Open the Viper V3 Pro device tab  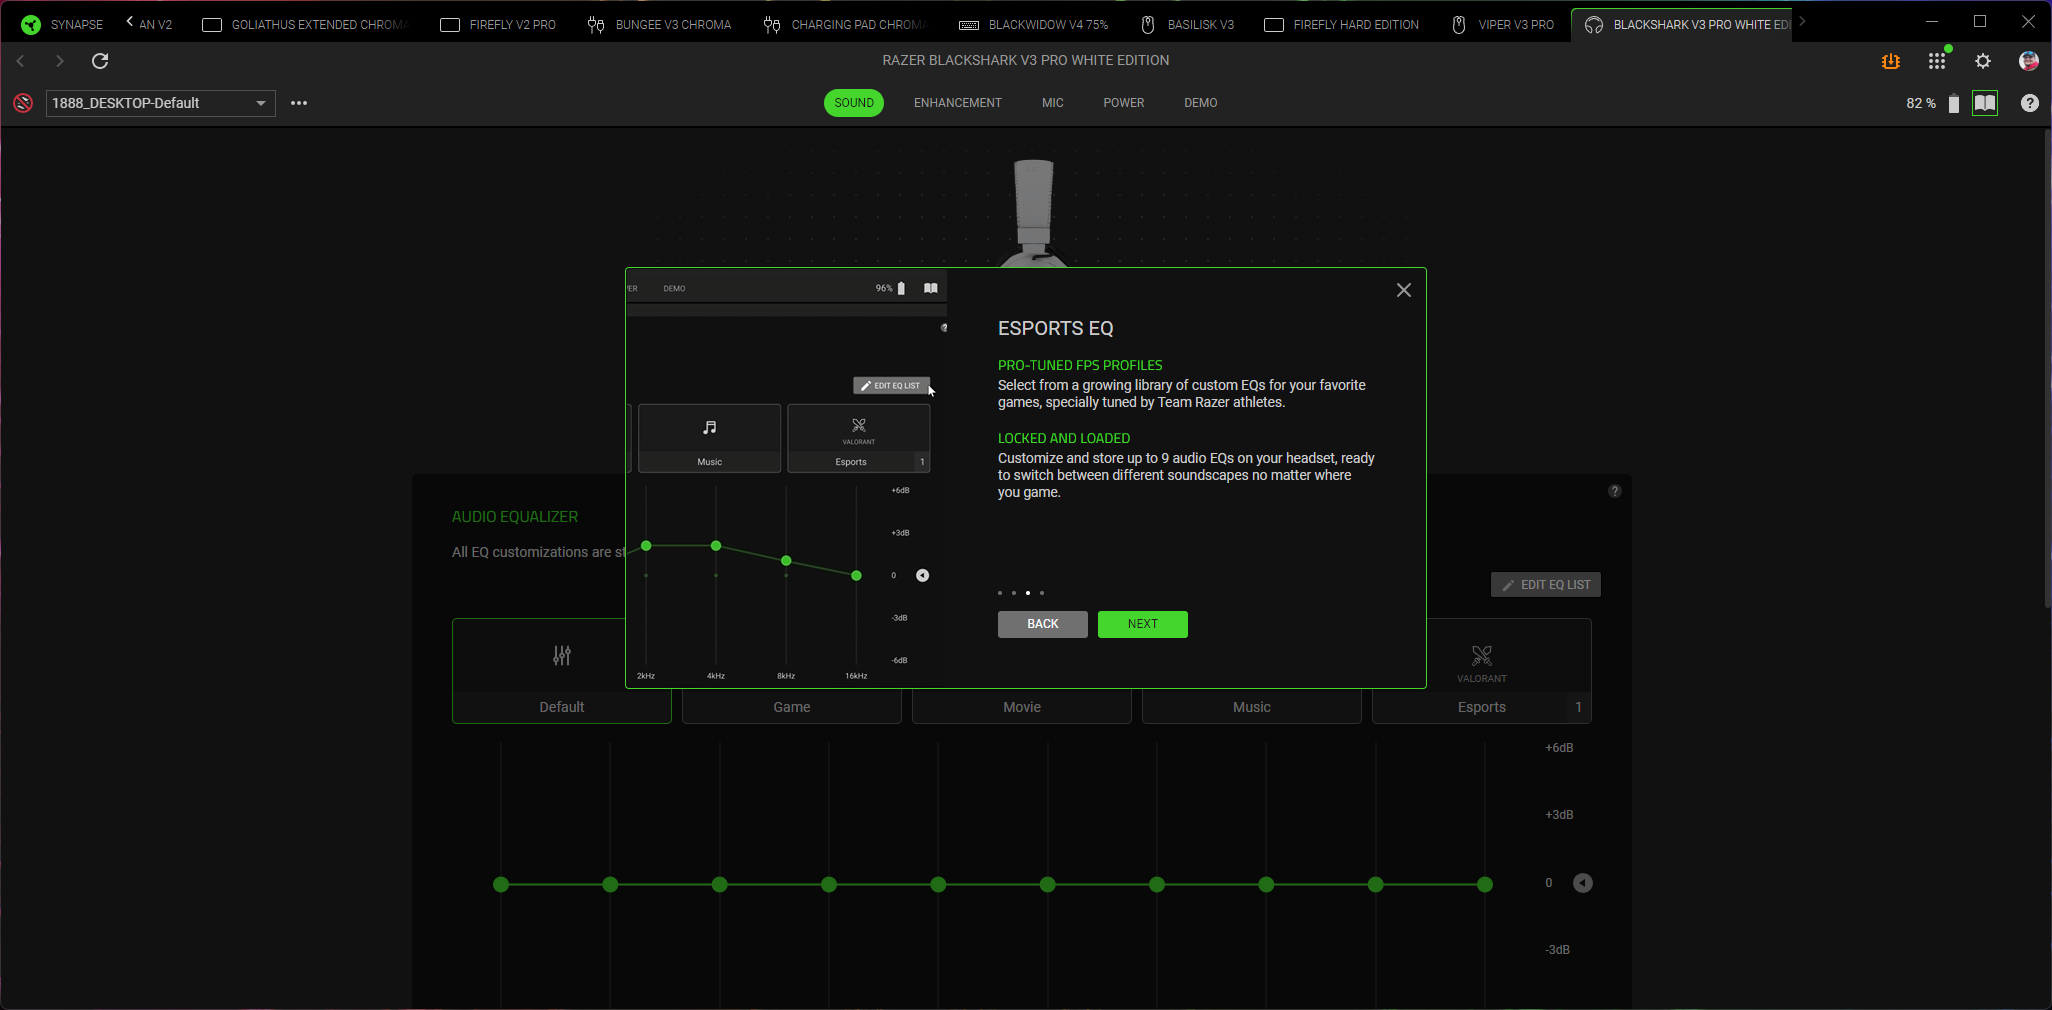1503,24
